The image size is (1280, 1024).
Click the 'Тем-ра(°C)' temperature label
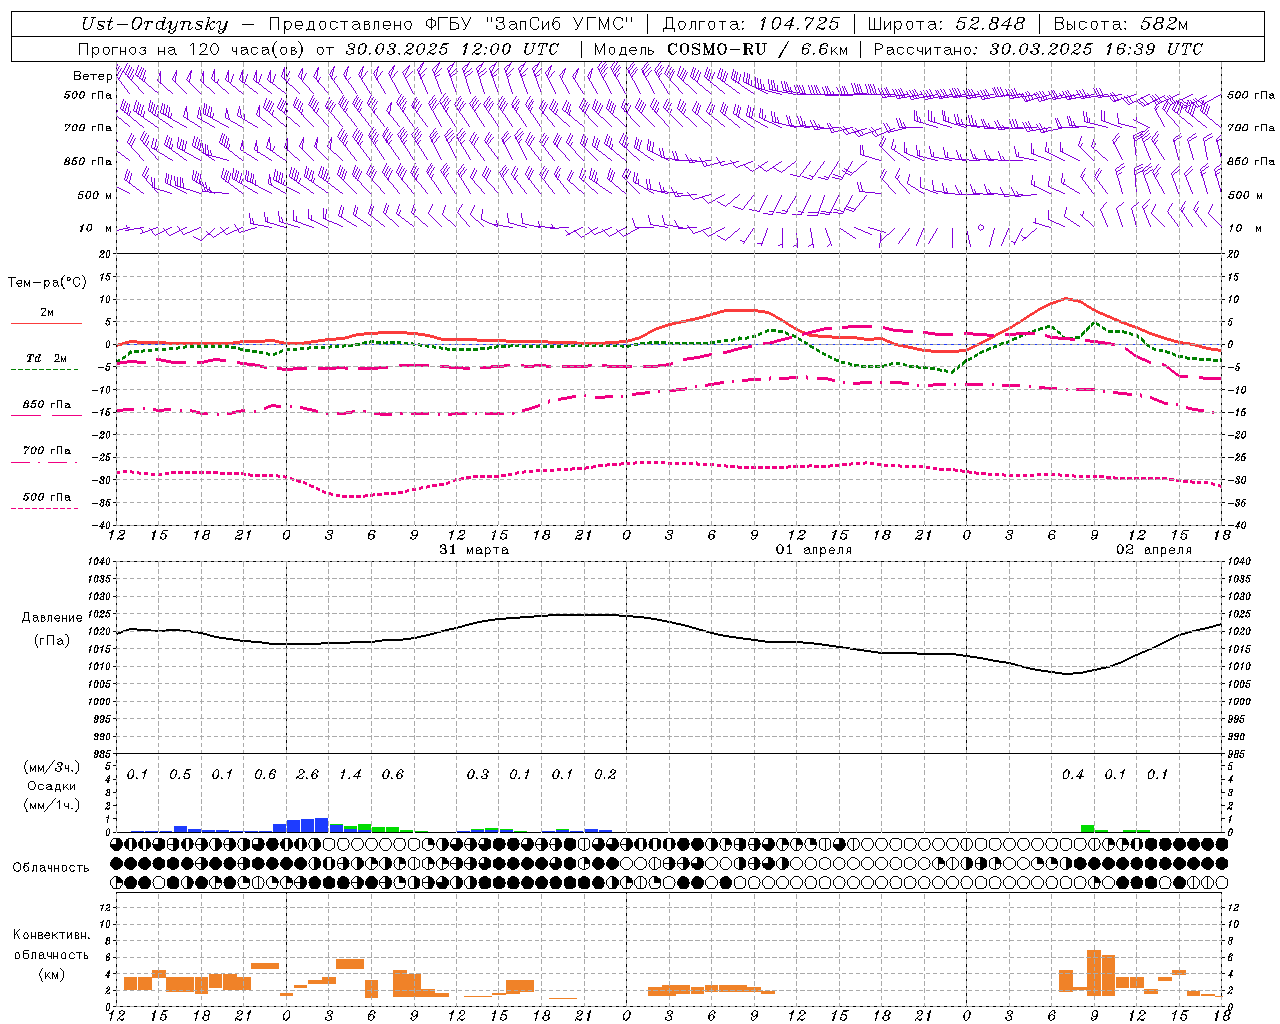[x=47, y=283]
